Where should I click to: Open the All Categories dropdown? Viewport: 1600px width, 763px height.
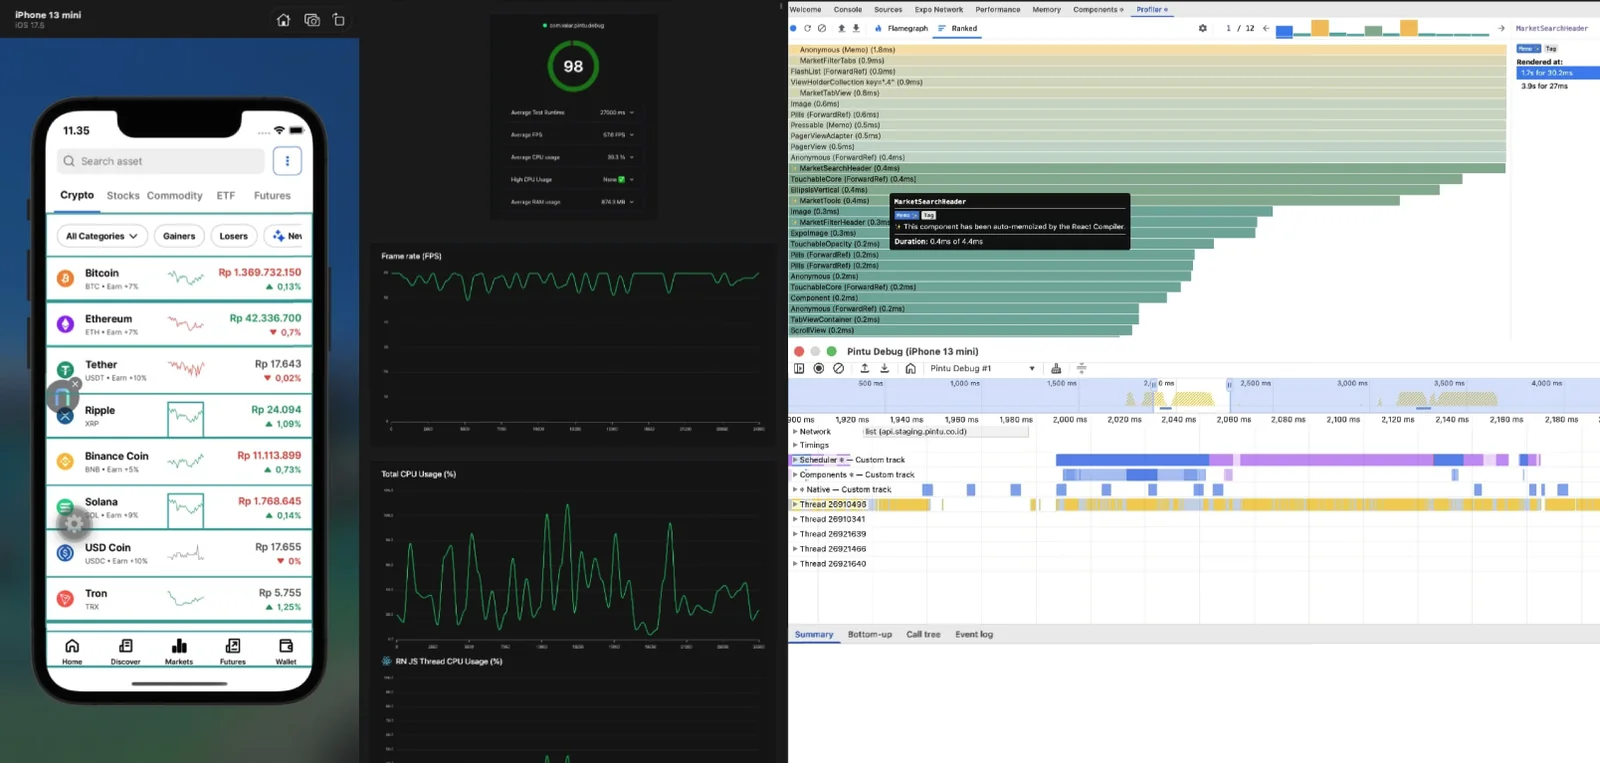(x=102, y=236)
